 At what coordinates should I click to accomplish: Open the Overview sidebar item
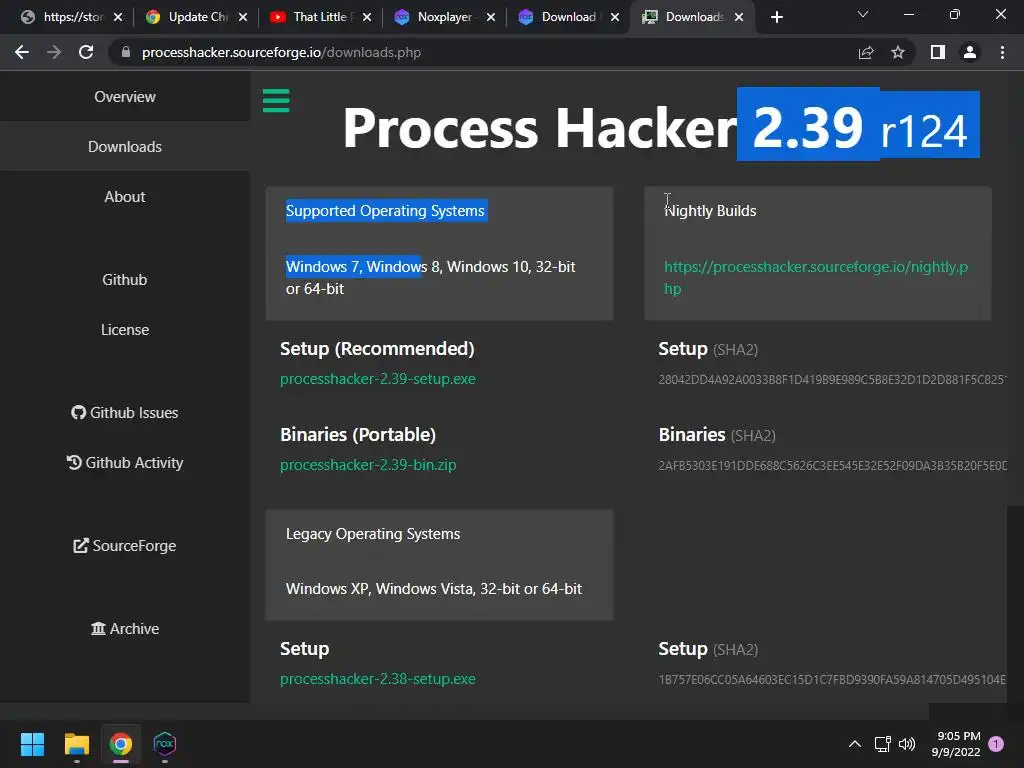125,97
